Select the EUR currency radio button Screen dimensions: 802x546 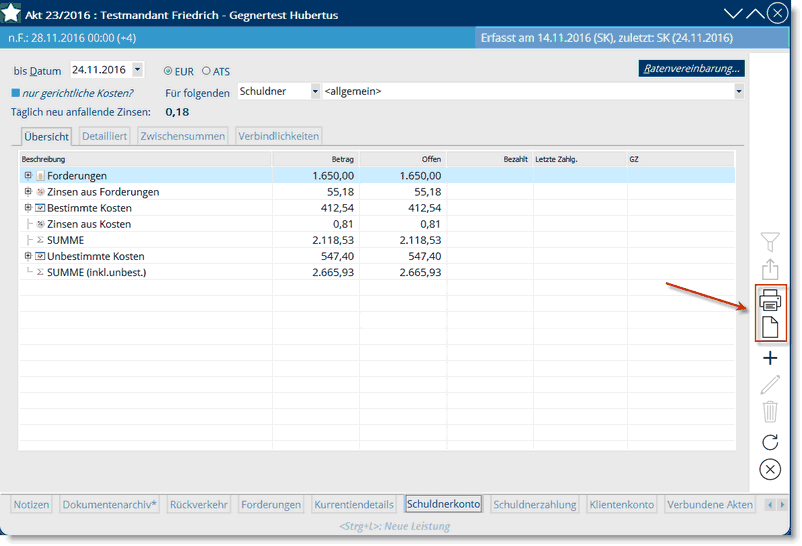click(x=168, y=71)
